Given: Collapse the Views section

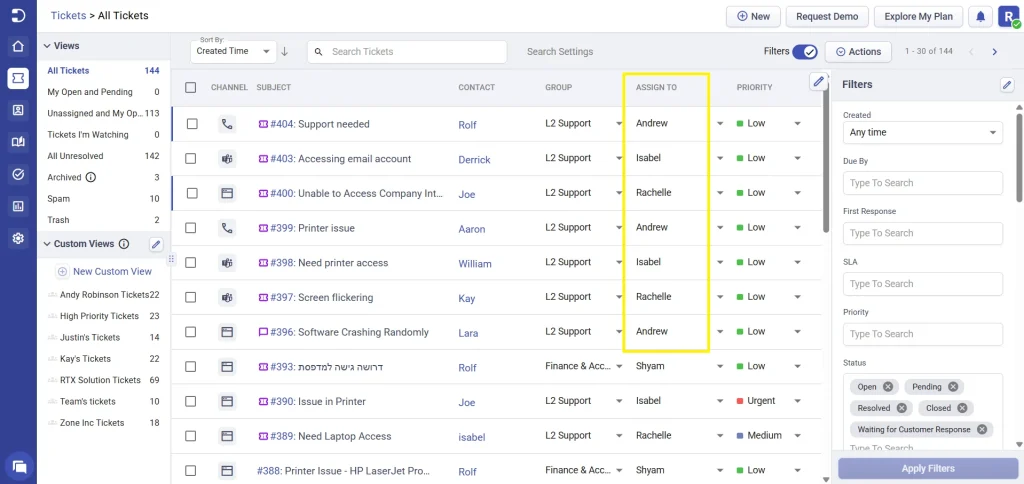Looking at the screenshot, I should click(46, 46).
